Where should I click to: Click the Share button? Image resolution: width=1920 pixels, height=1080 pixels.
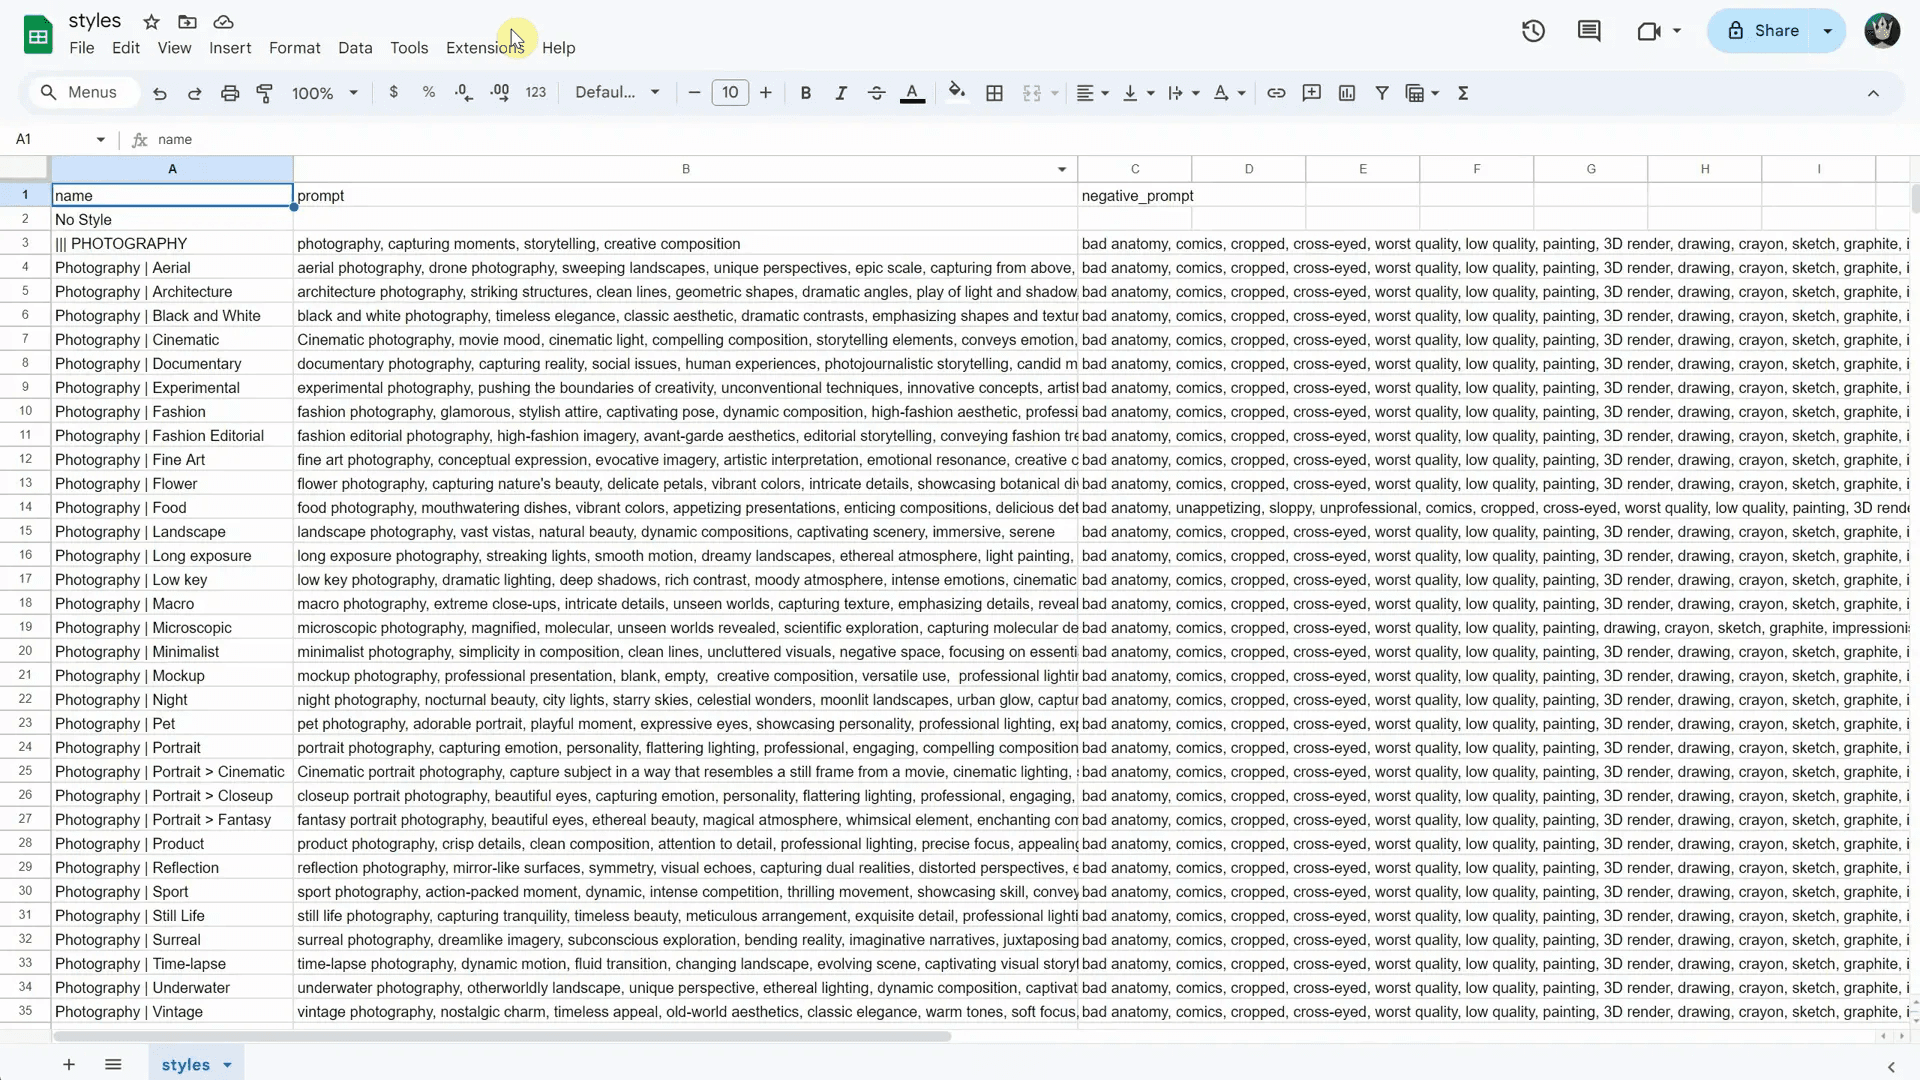[1772, 31]
